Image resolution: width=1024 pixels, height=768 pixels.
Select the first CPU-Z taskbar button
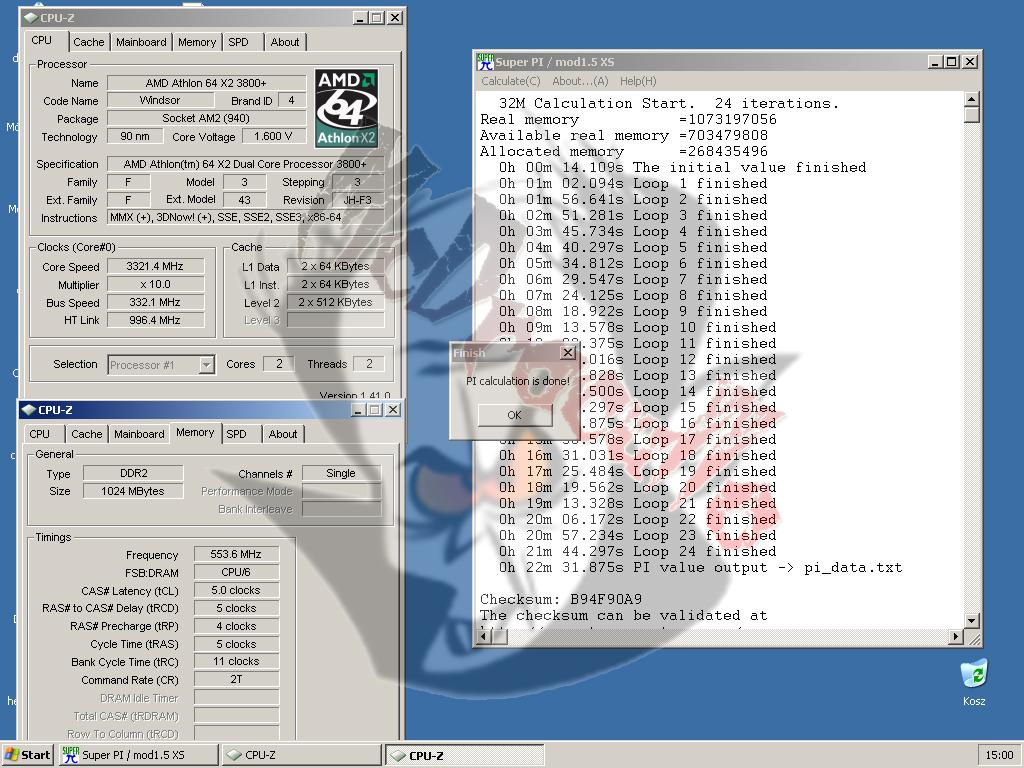click(301, 755)
